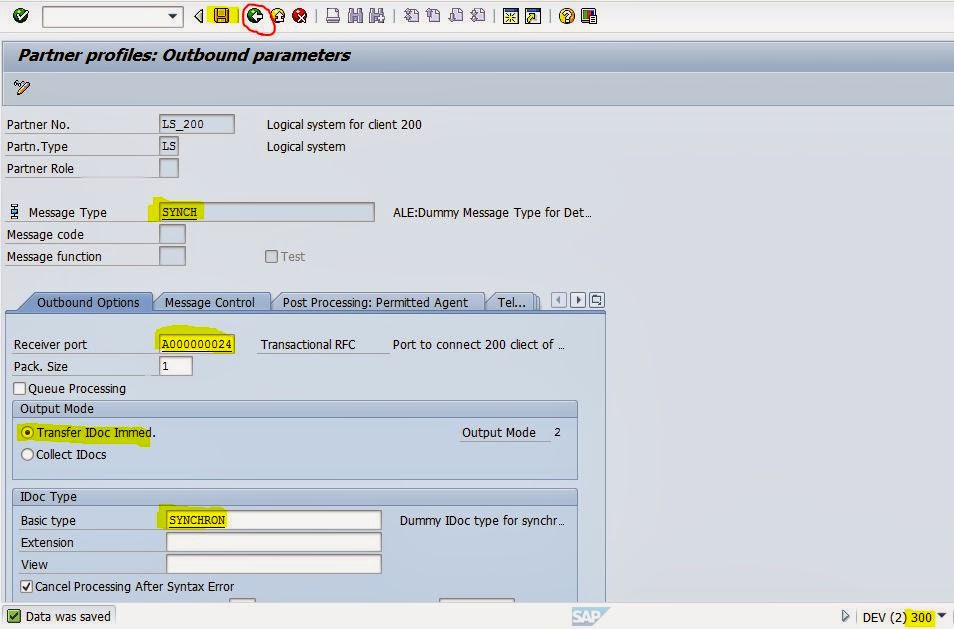Open Post Processing: Permitted Agent tab
Image resolution: width=954 pixels, height=629 pixels.
click(x=375, y=302)
